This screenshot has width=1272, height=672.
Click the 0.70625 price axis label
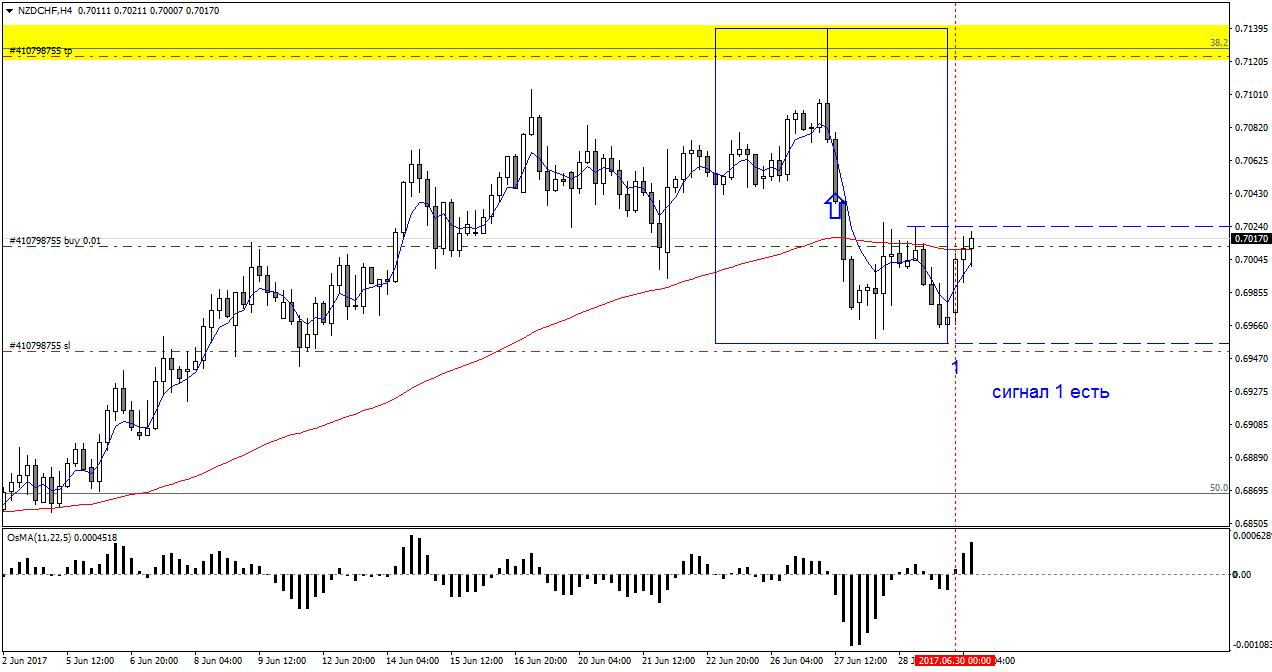click(1252, 160)
